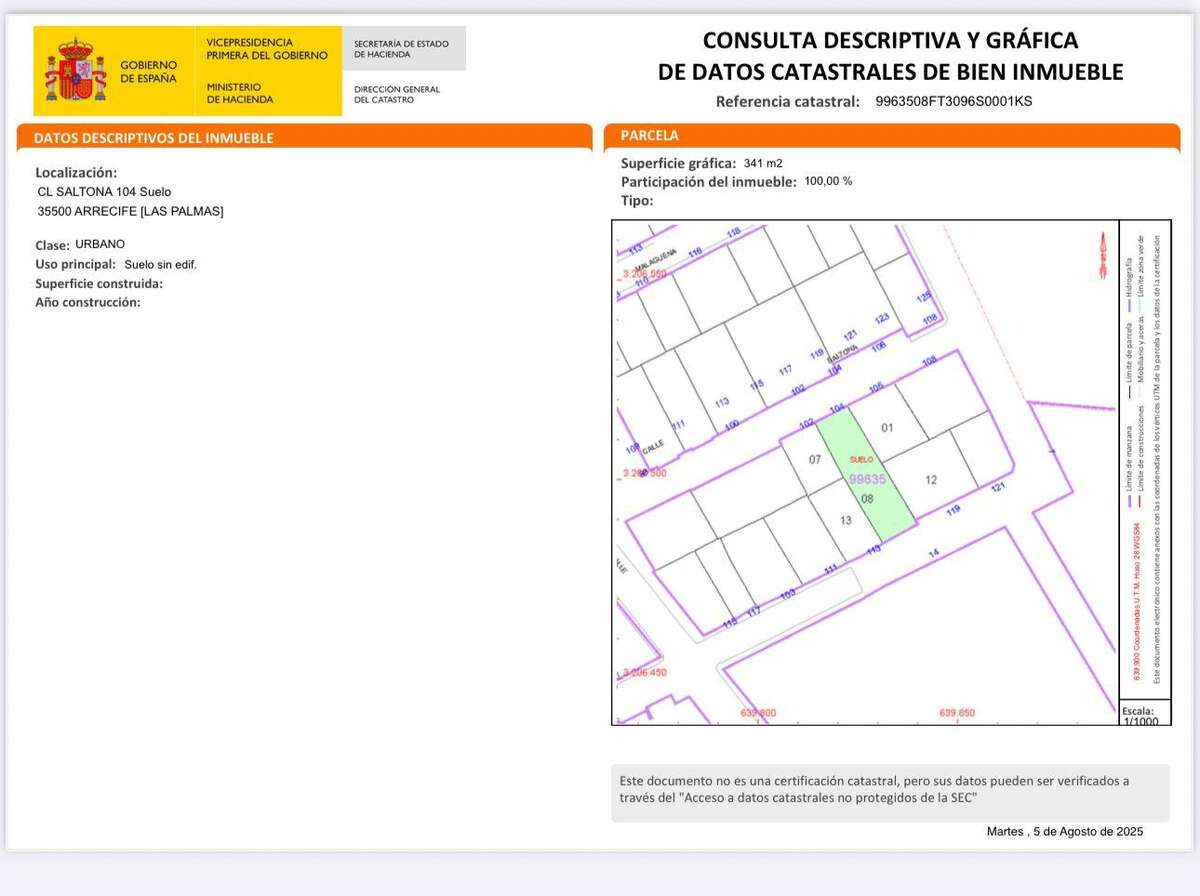1200x896 pixels.
Task: Click the 'PARCELA' orange header
Action: coord(892,135)
